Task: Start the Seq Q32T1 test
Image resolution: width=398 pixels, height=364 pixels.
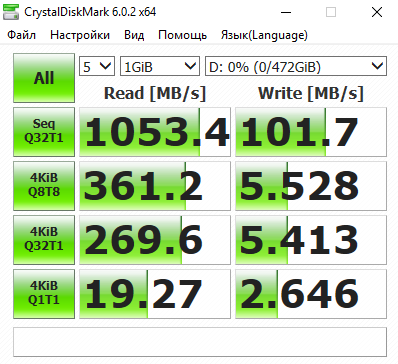Action: point(44,132)
